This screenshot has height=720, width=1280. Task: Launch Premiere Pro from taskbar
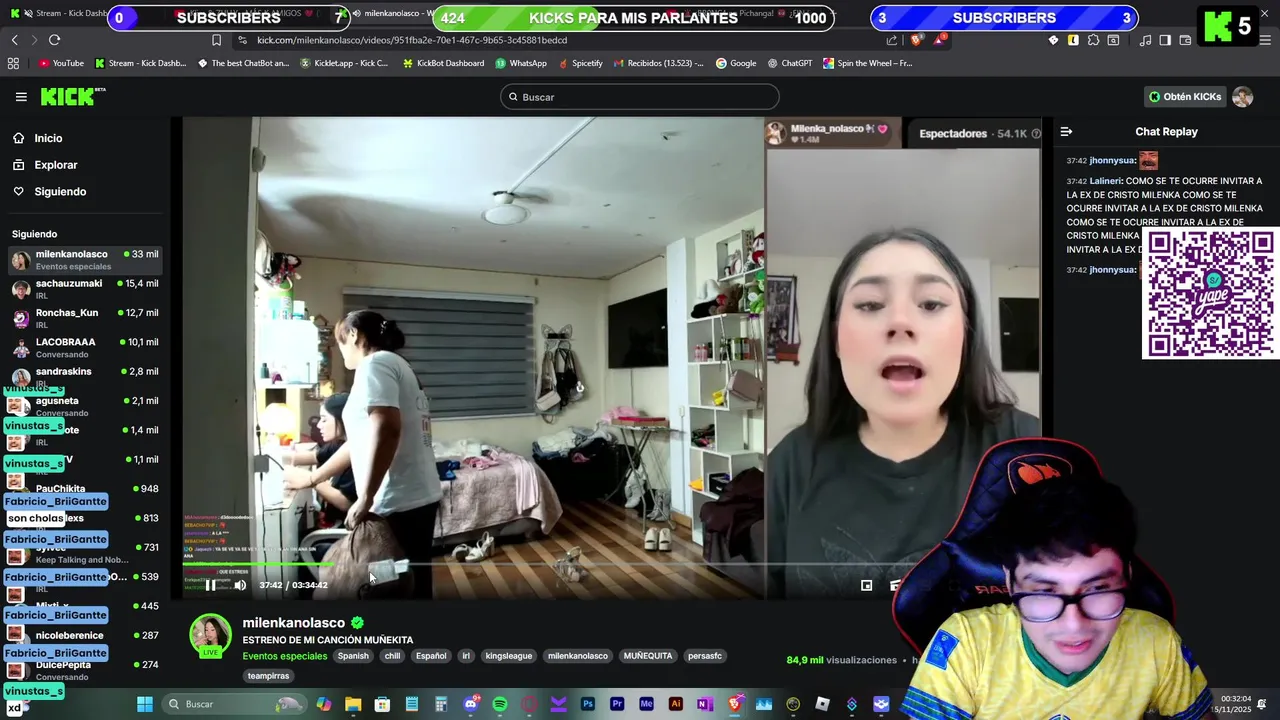[617, 704]
